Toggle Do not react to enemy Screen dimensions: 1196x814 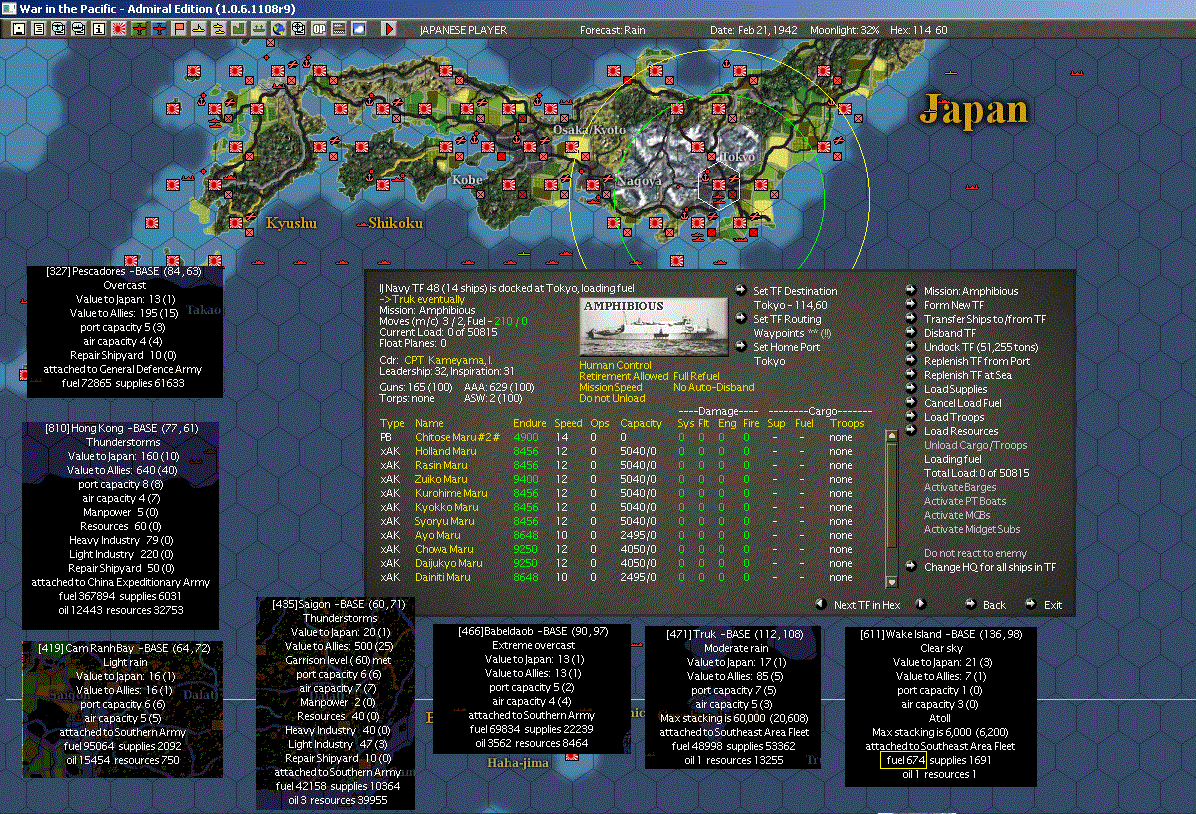coord(975,553)
